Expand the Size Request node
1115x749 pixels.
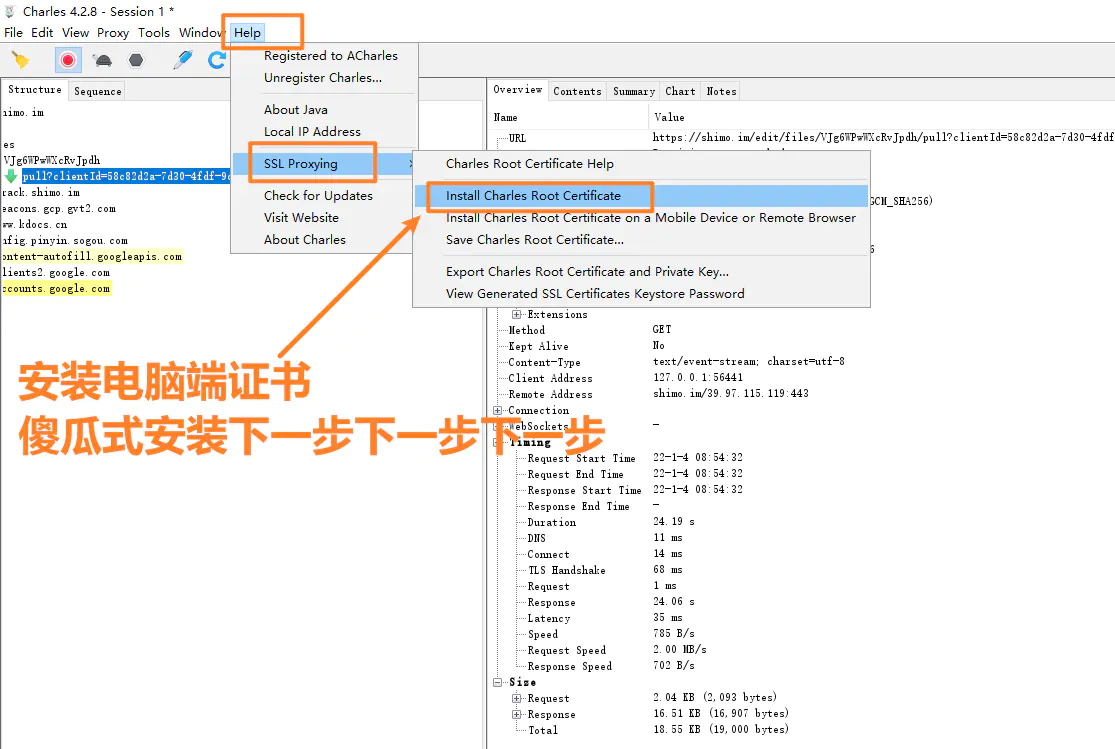coord(517,698)
